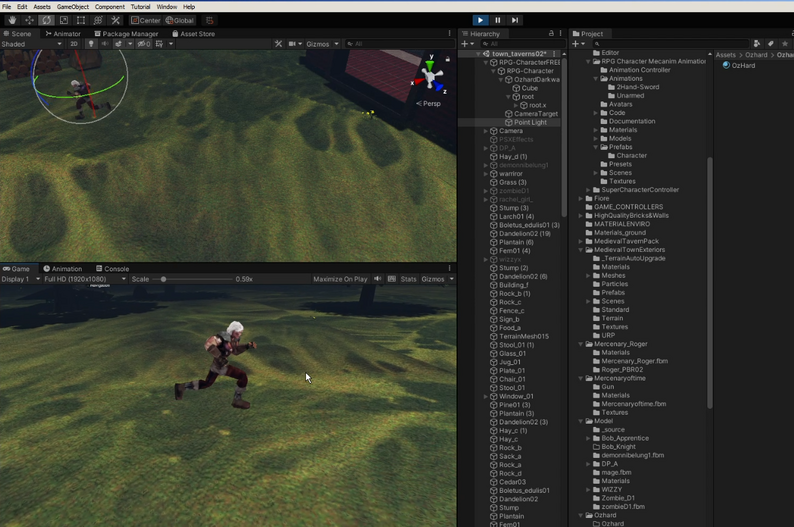The height and width of the screenshot is (527, 794).
Task: Toggle Global handle rotation button
Action: [180, 20]
